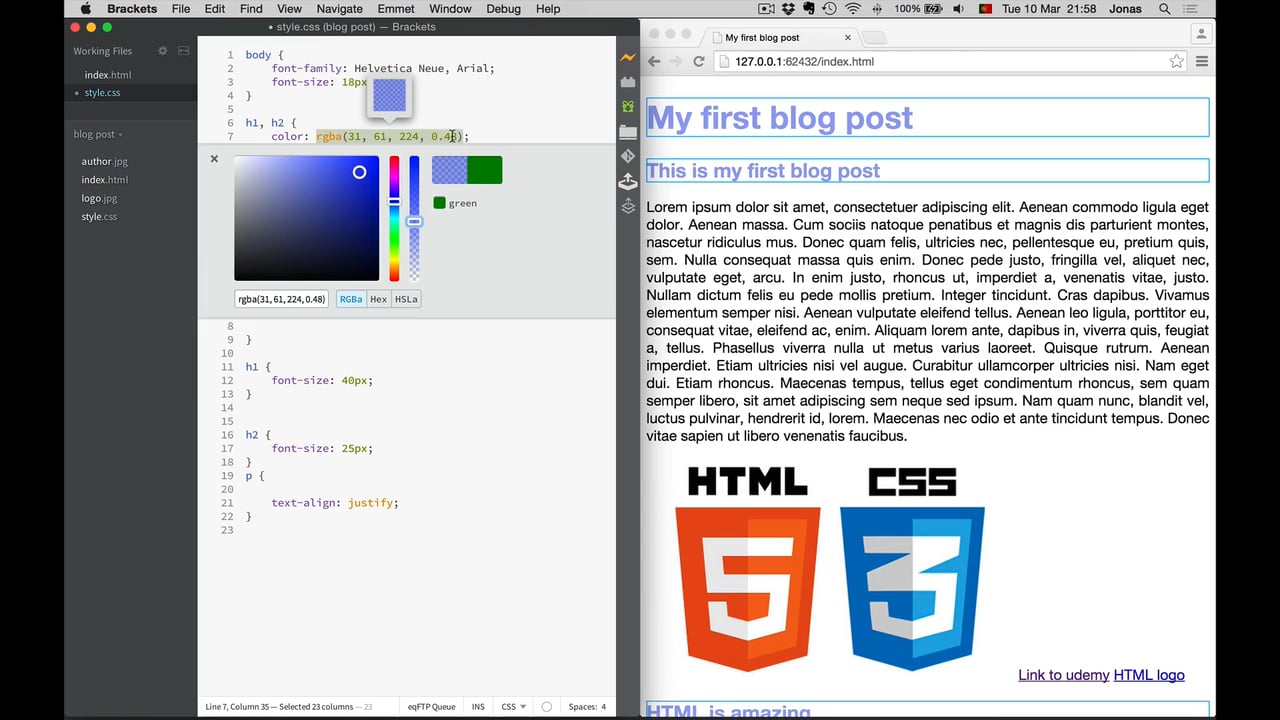1280x720 pixels.
Task: Click the folder icon in Brackets right toolbar
Action: (628, 131)
